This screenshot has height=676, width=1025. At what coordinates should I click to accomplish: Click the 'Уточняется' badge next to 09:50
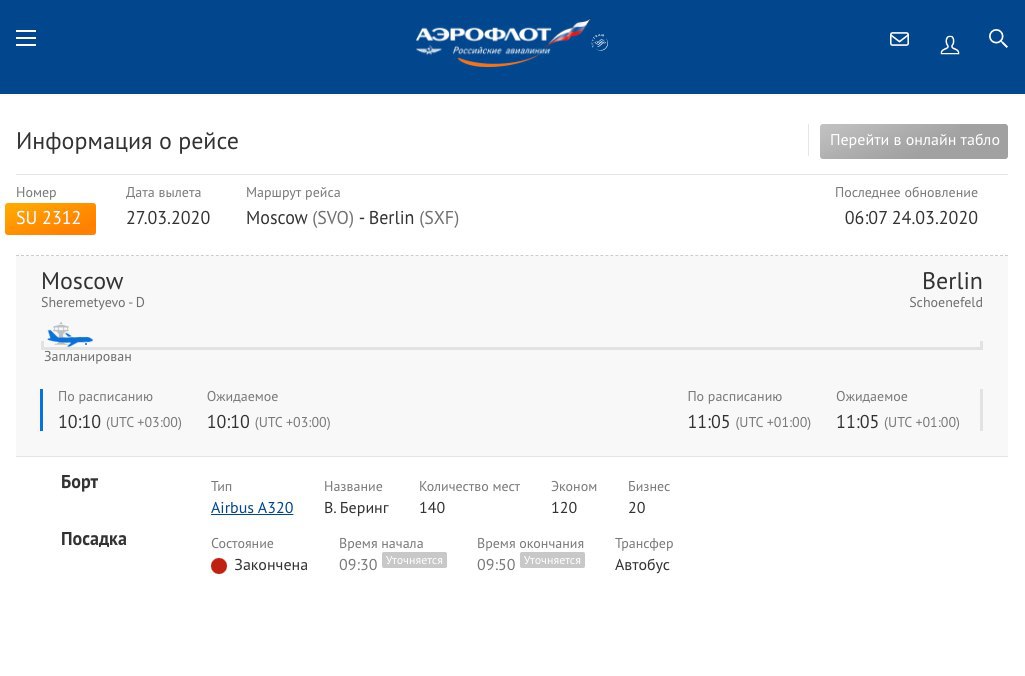click(552, 560)
